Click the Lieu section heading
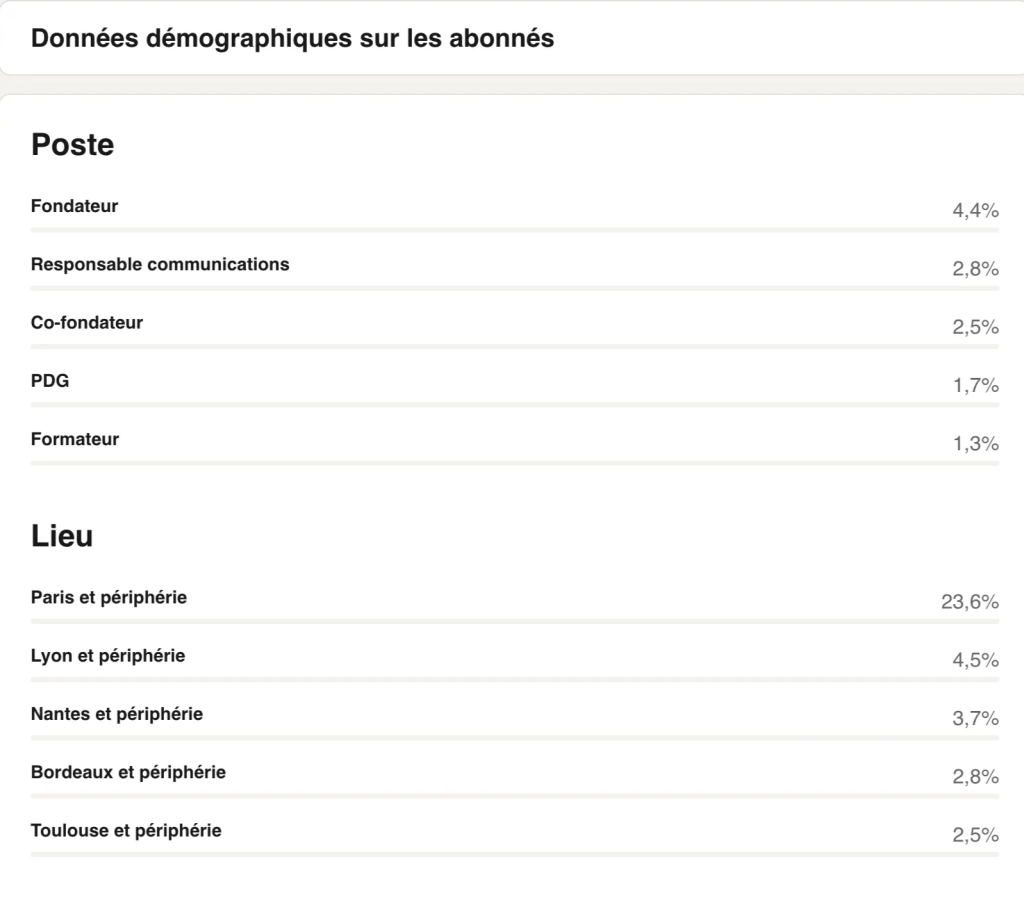 [x=62, y=536]
